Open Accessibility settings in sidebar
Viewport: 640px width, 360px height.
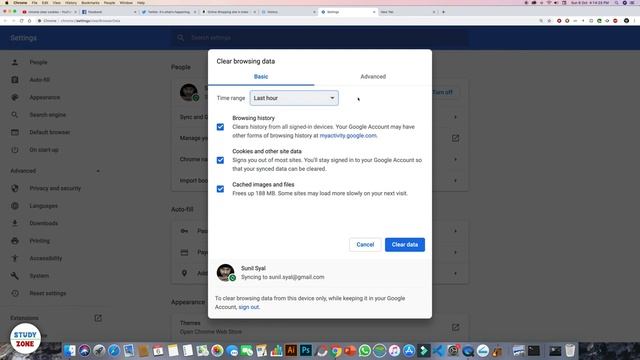(46, 258)
